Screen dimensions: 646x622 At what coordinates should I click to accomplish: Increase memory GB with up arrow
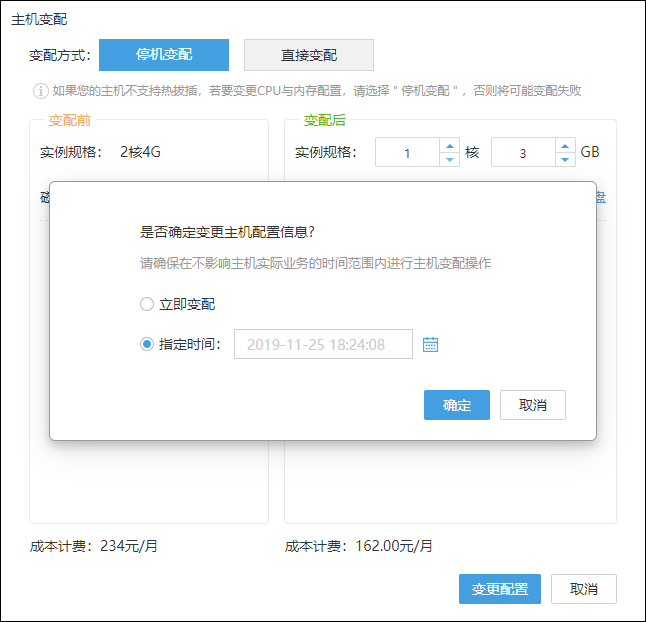pos(565,146)
